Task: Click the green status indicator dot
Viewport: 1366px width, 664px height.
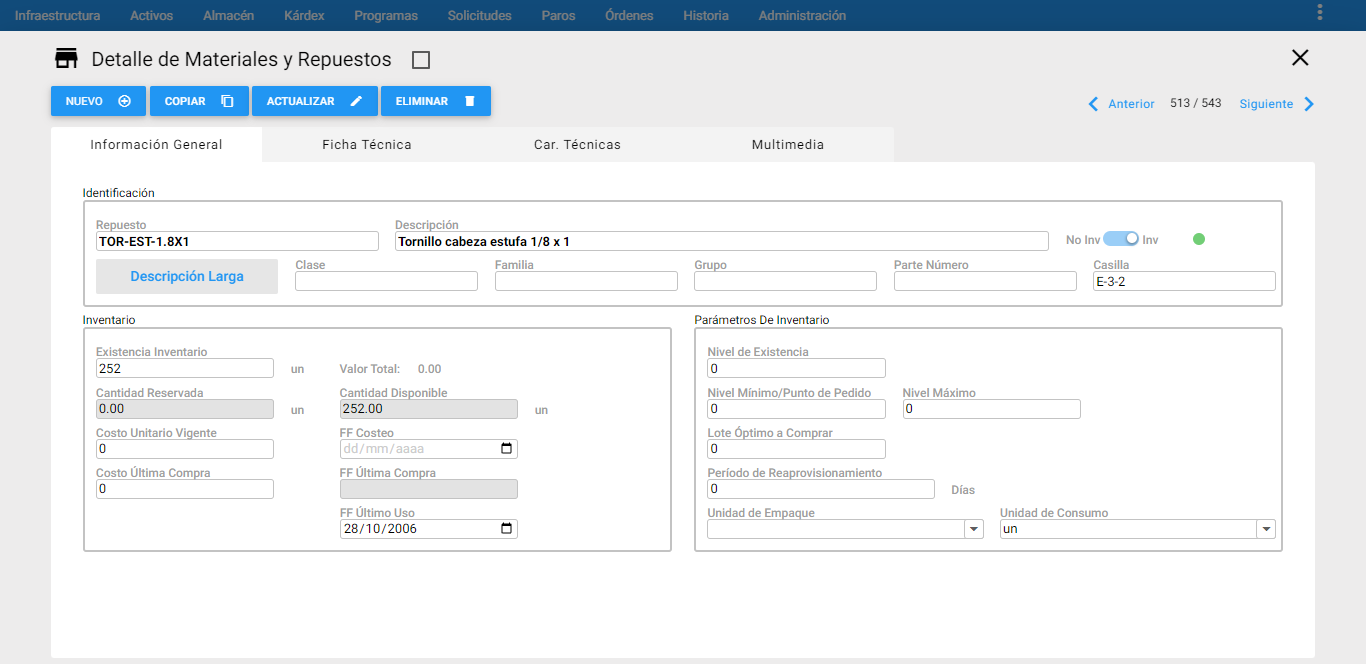Action: pos(1199,239)
